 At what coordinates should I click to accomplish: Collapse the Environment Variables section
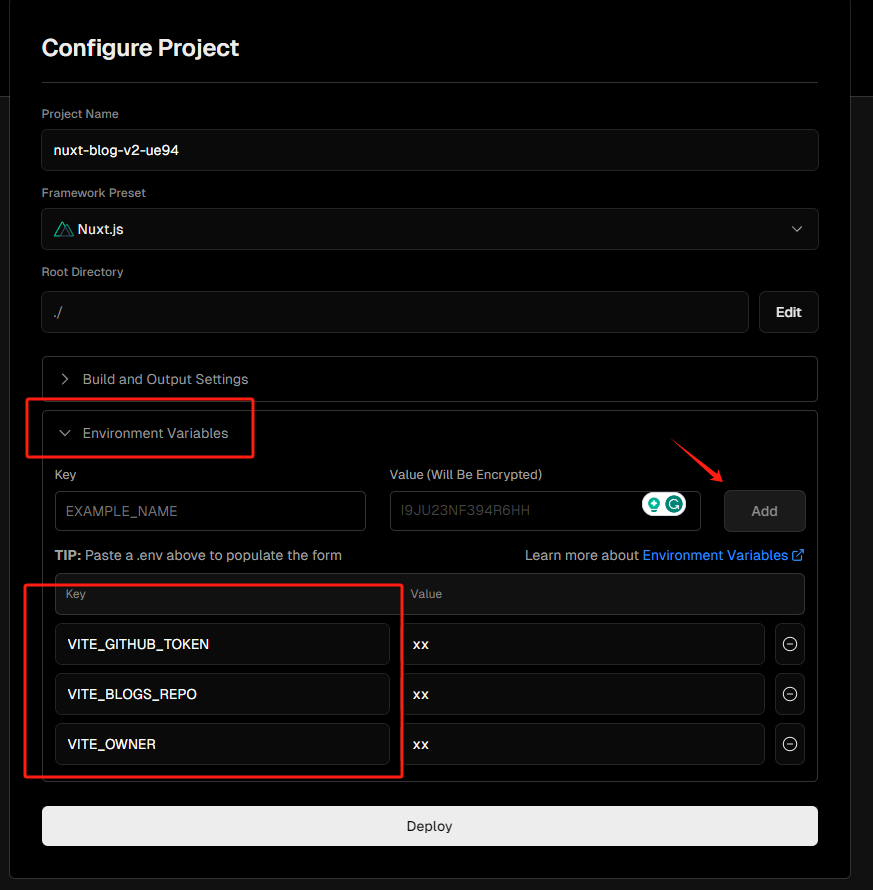(155, 433)
